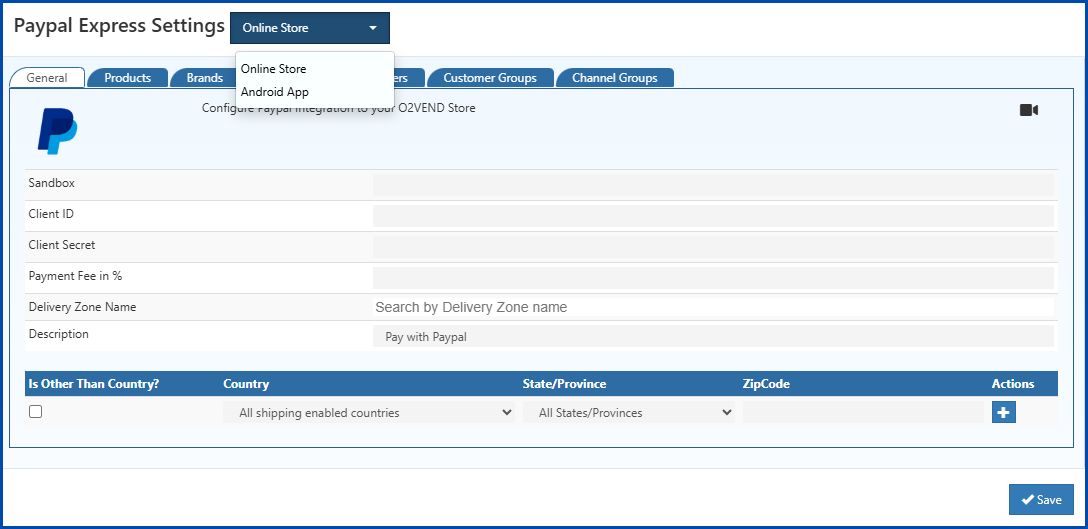
Task: Switch to the Customer Groups tab
Action: (x=490, y=78)
